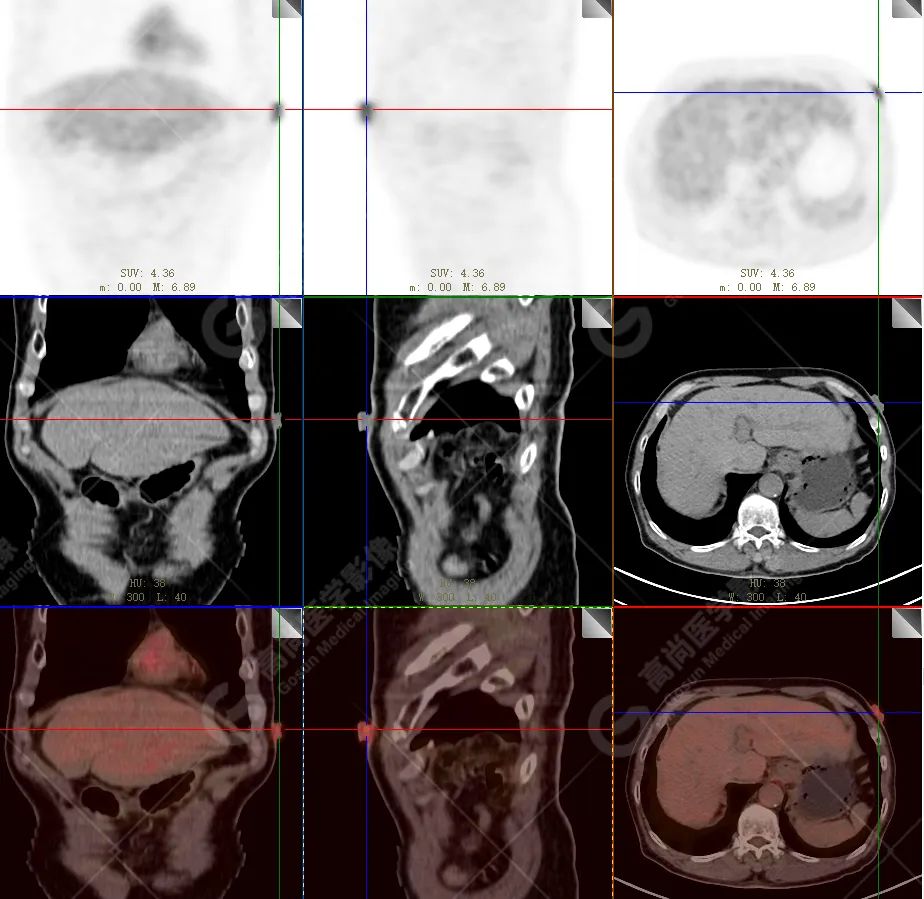The image size is (924, 899).
Task: Click the W: 300 L: 40 label in axial CT
Action: (767, 597)
